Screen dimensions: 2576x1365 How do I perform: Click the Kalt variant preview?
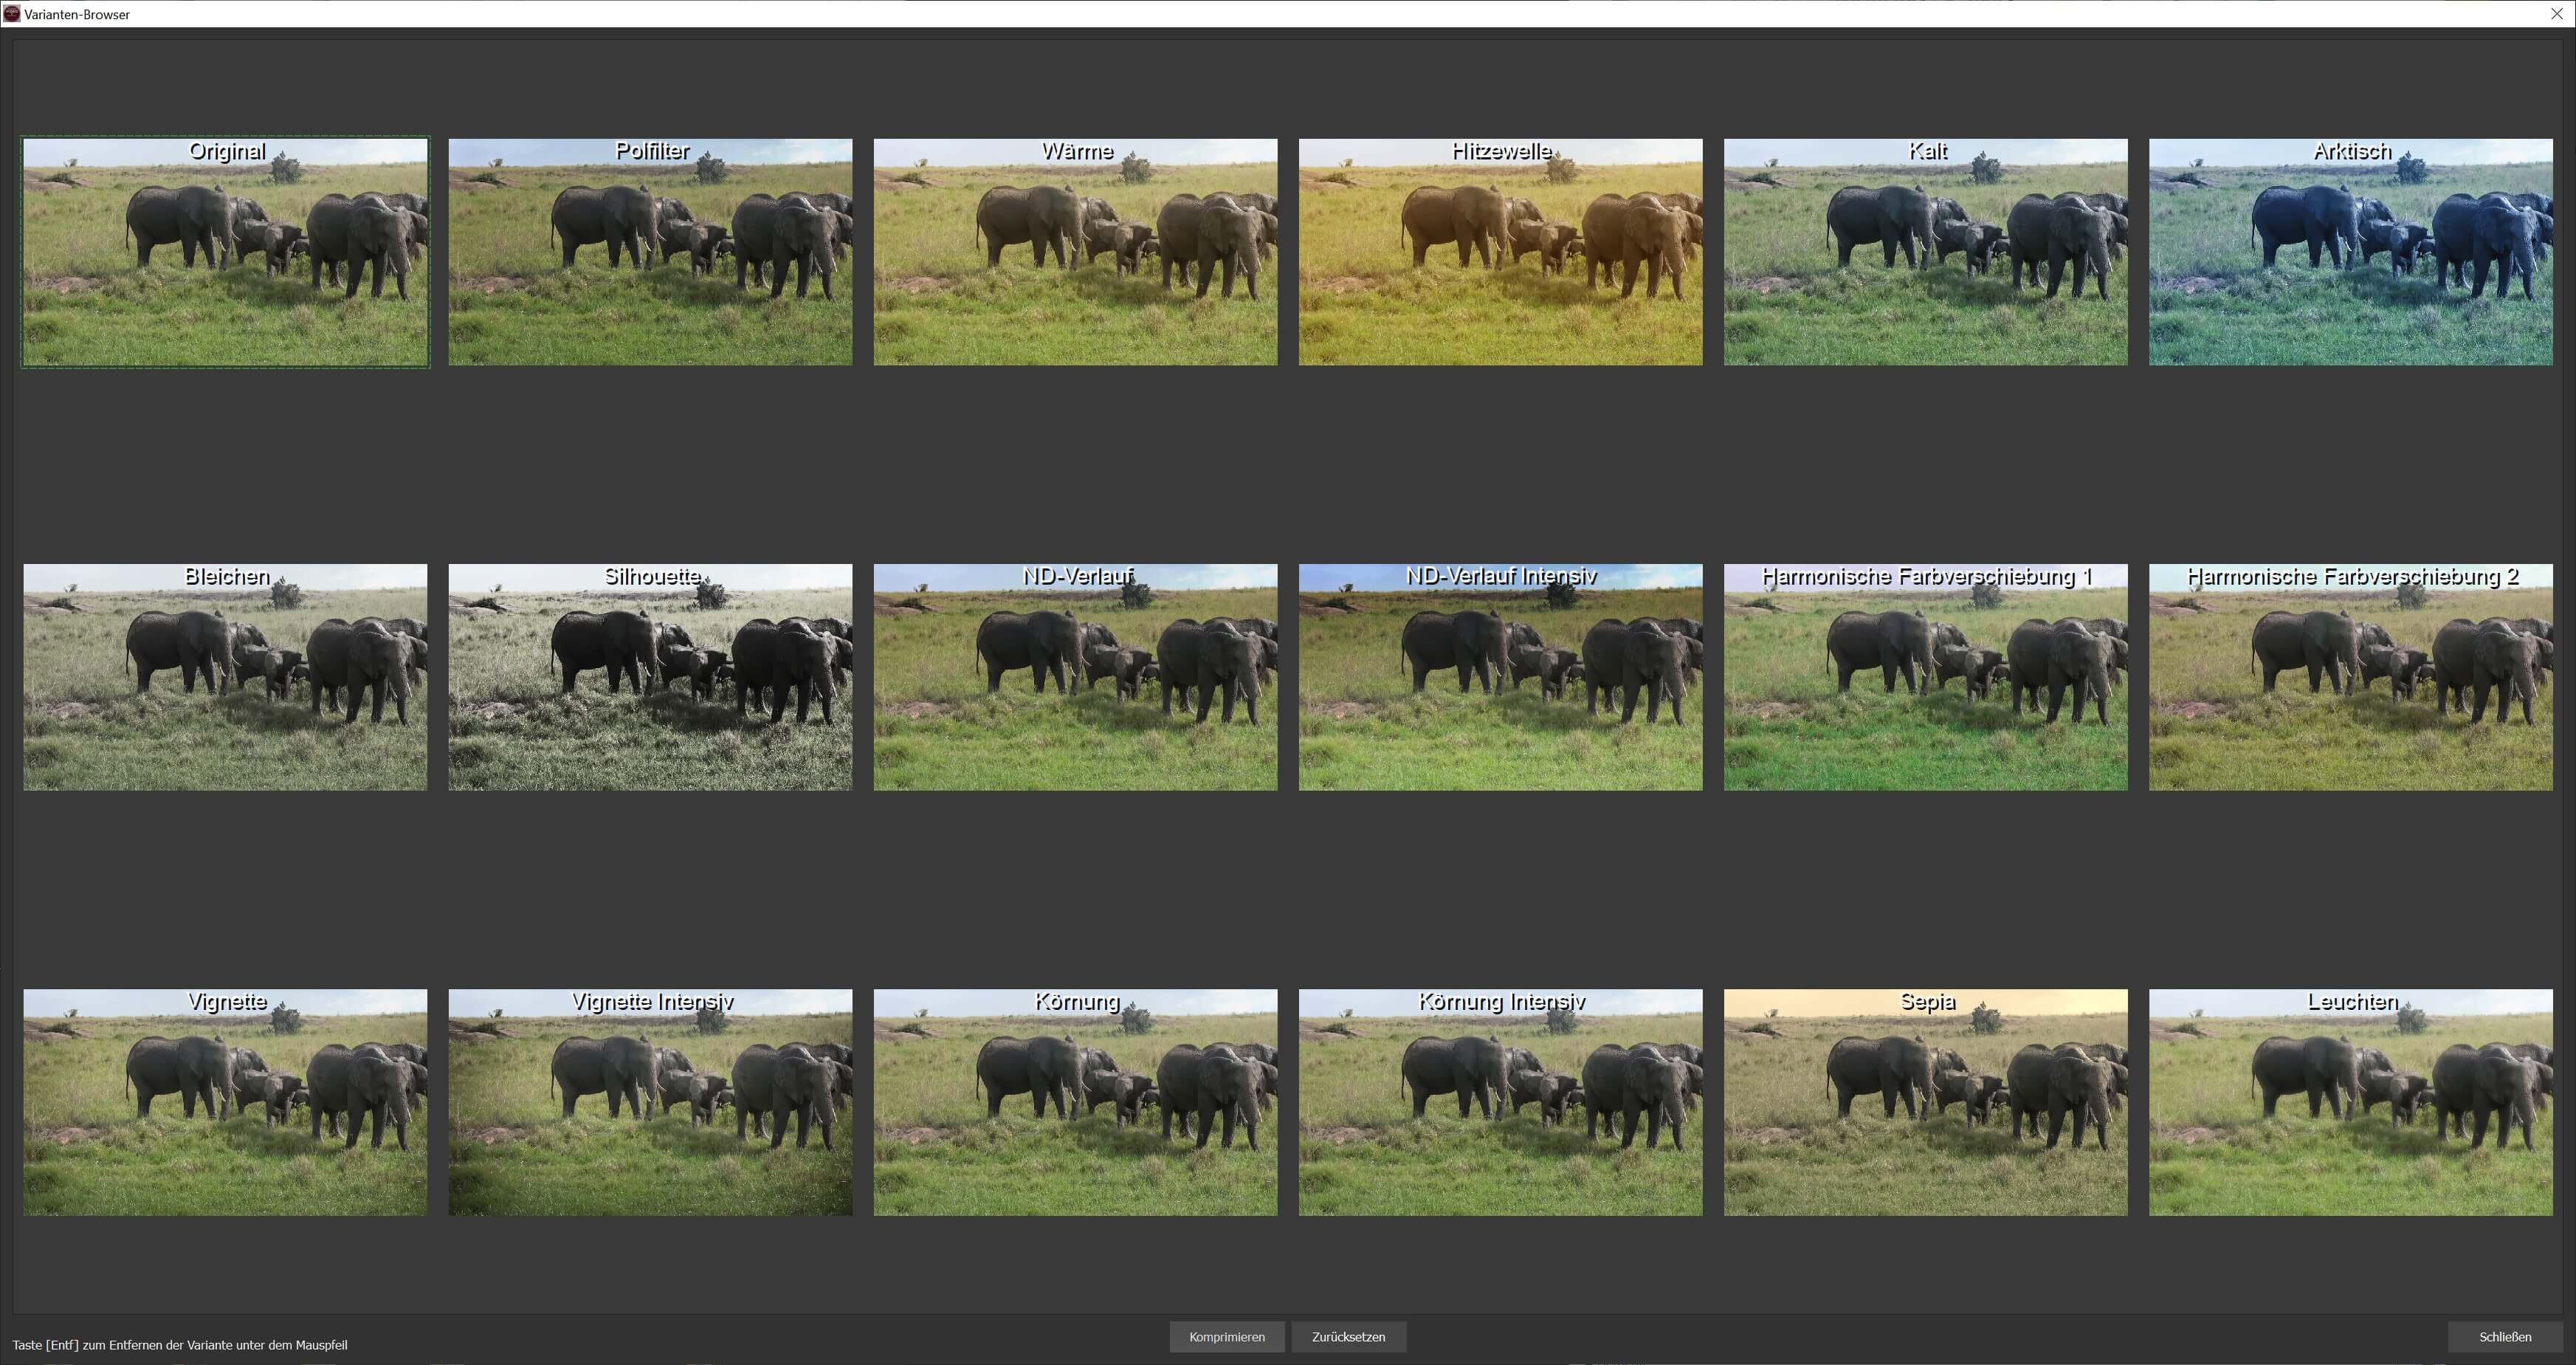click(1925, 252)
